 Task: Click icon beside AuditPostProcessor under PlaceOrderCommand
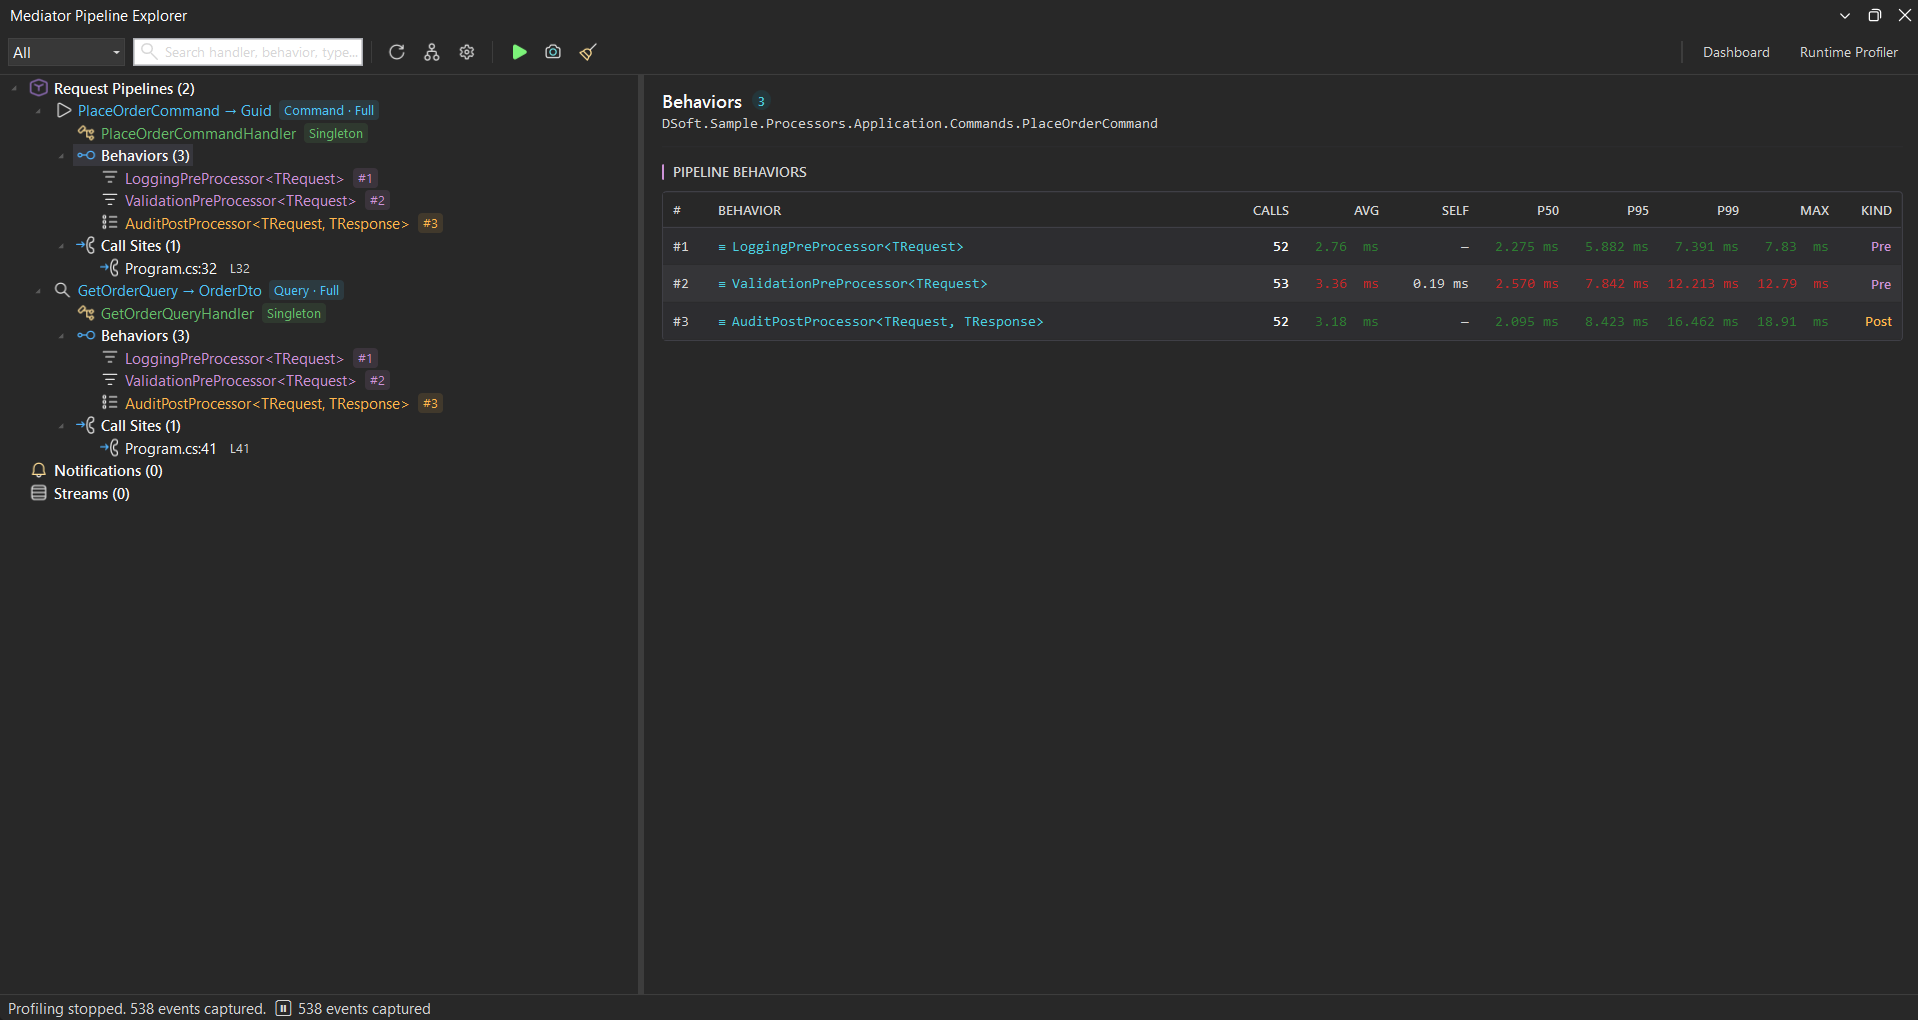[110, 223]
